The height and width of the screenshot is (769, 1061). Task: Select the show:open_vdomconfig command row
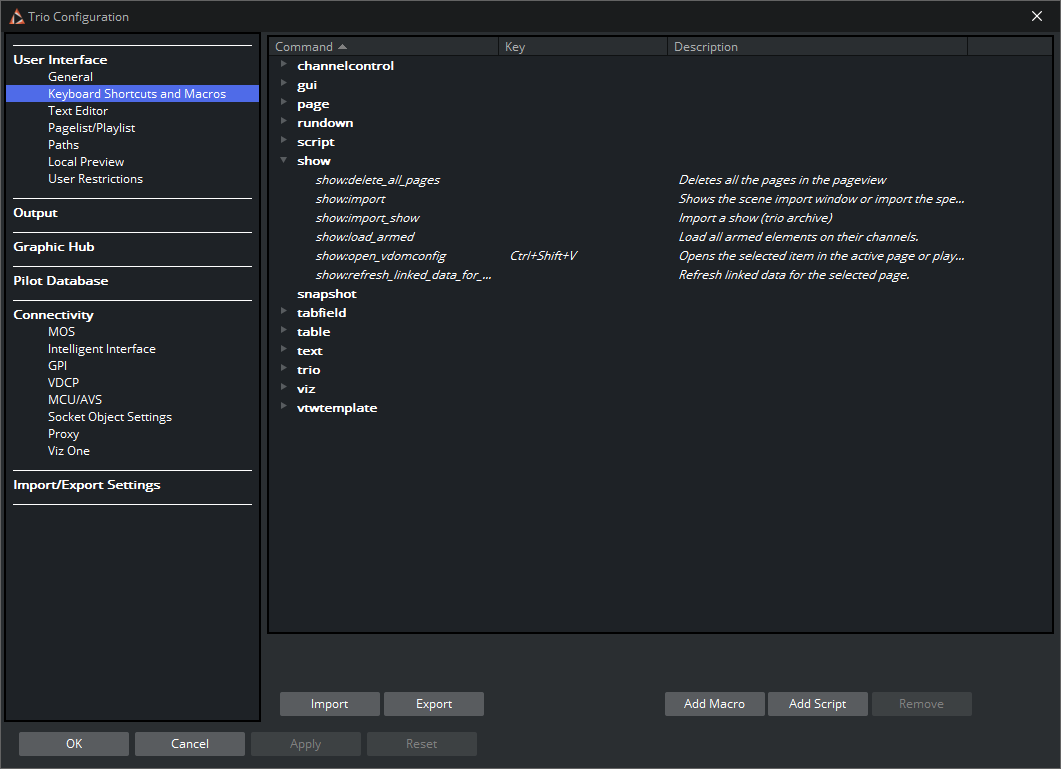[x=381, y=256]
